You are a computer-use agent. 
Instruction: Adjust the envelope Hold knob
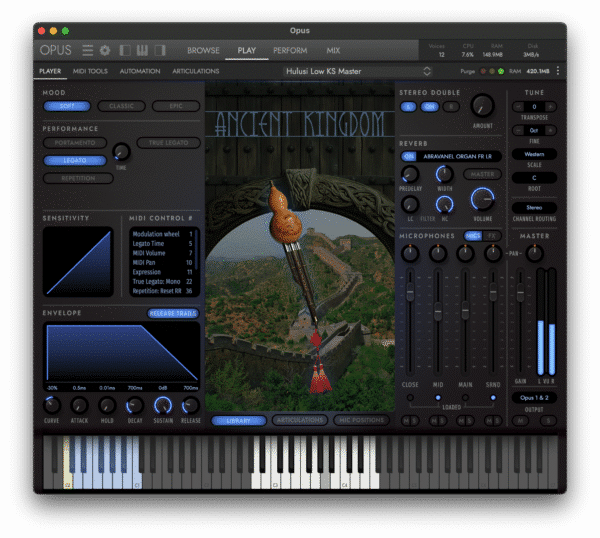point(107,406)
